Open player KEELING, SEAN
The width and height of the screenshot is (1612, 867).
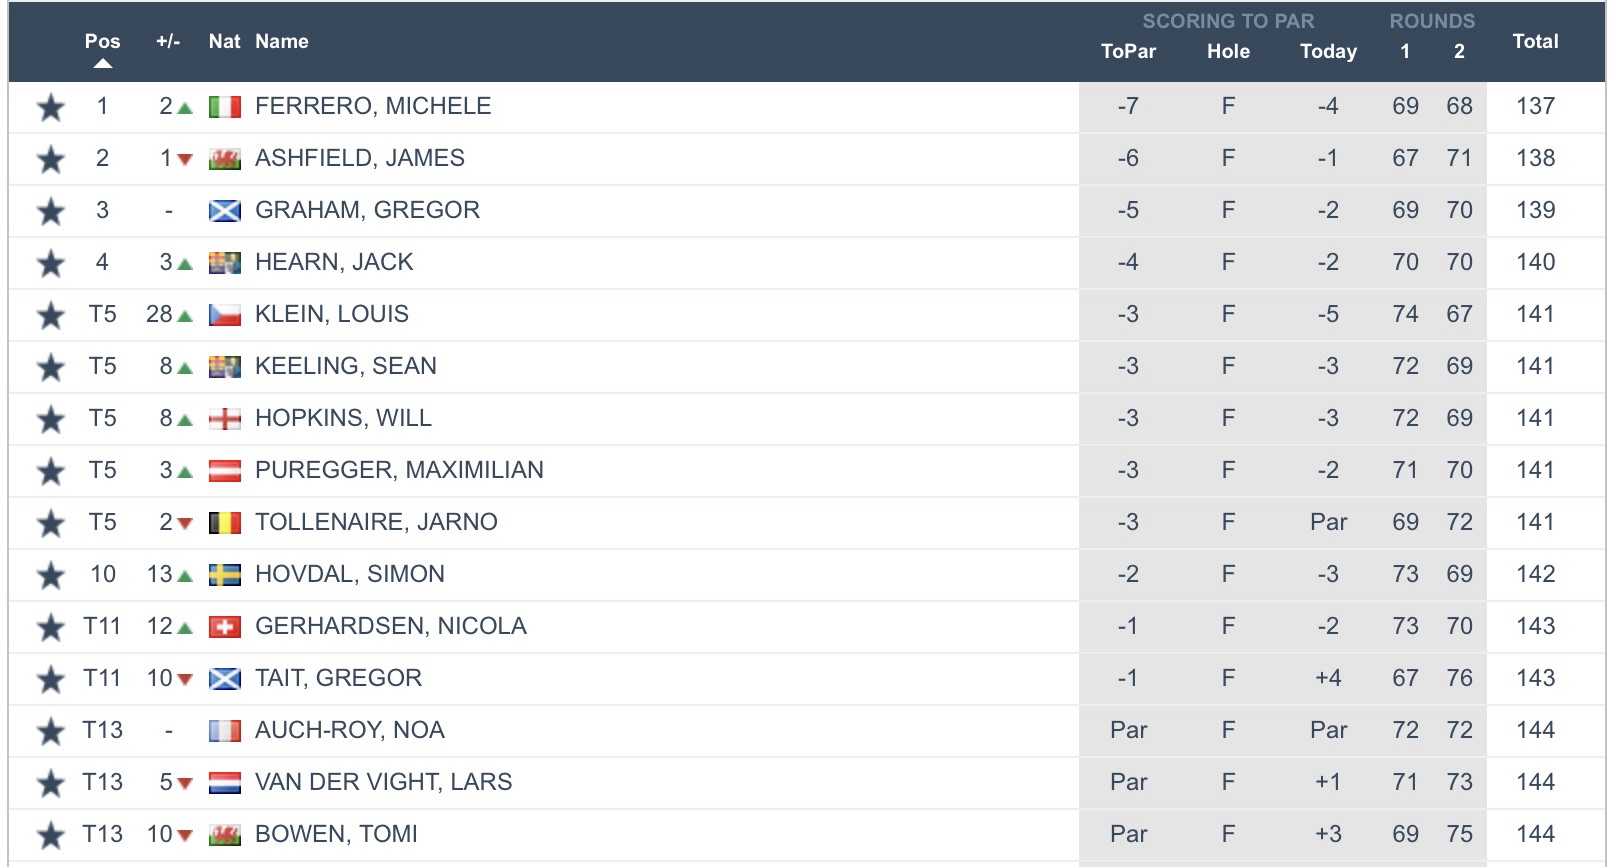tap(346, 366)
